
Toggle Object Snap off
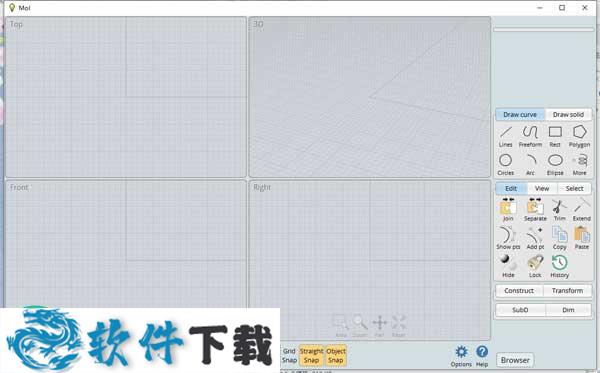click(336, 356)
